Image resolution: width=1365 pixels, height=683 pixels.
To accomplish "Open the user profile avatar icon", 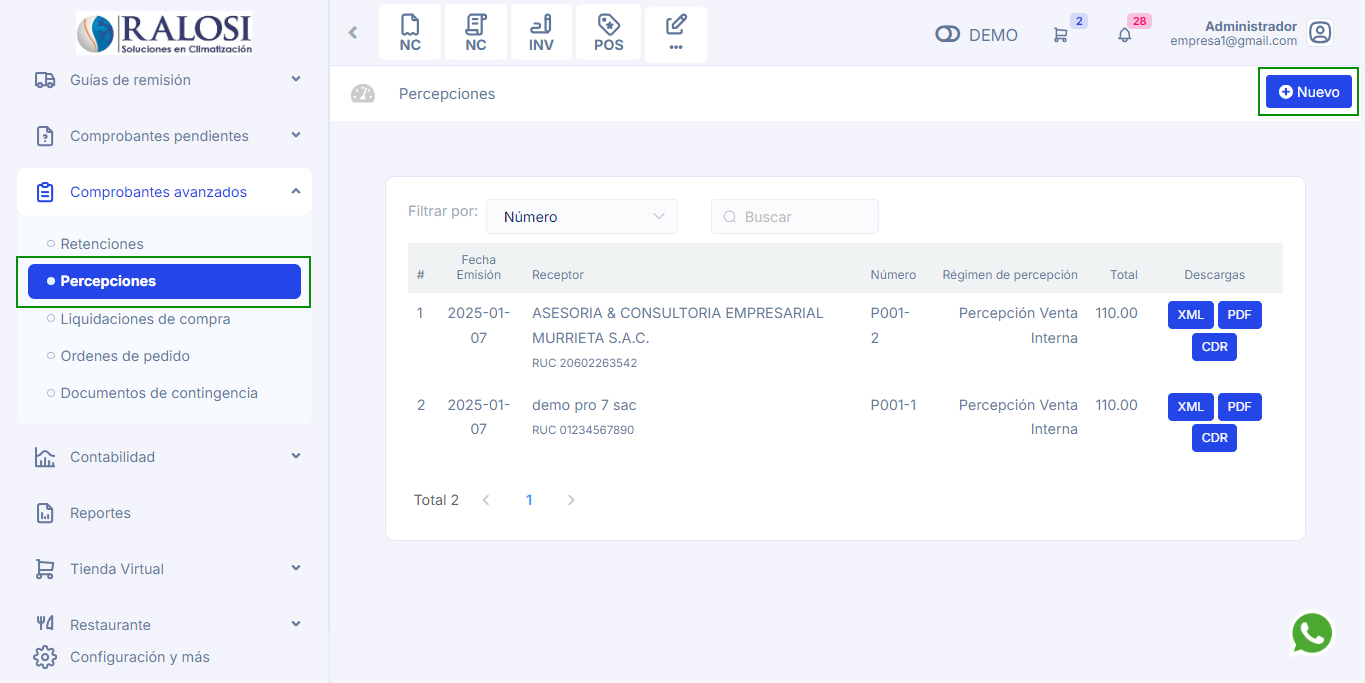I will (1320, 33).
